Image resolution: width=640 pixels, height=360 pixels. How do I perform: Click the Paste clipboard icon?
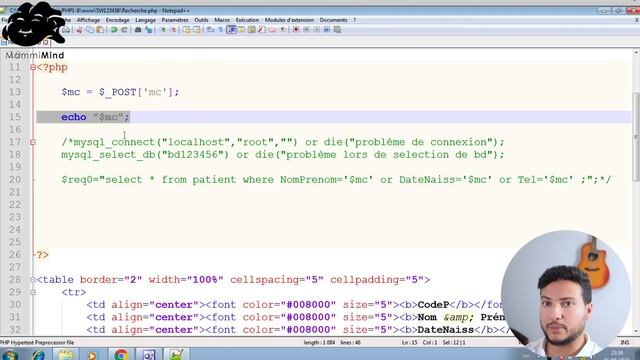click(100, 30)
